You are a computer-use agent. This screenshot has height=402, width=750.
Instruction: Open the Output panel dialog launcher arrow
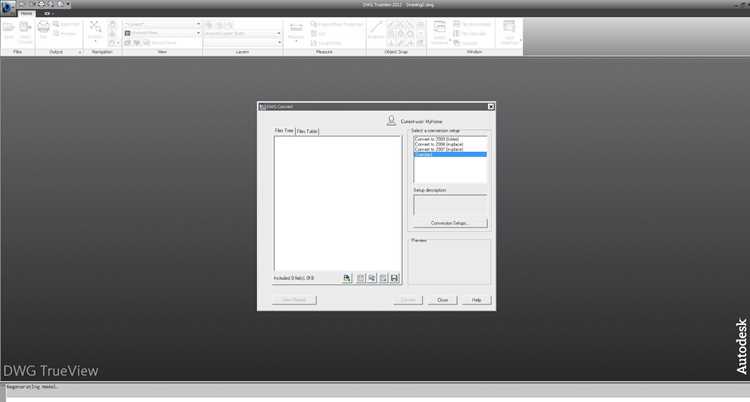(x=80, y=52)
